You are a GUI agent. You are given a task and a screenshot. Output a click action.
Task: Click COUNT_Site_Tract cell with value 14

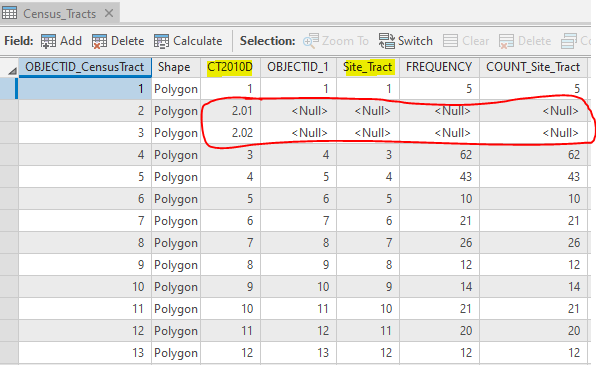533,287
